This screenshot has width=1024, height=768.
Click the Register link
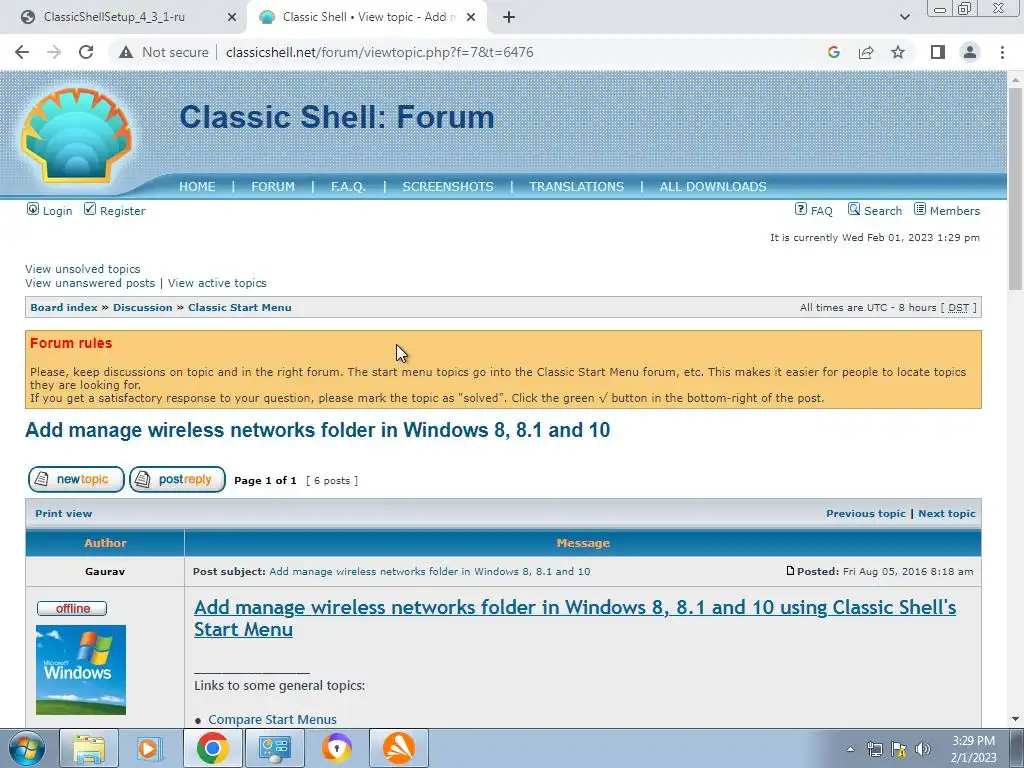click(123, 211)
